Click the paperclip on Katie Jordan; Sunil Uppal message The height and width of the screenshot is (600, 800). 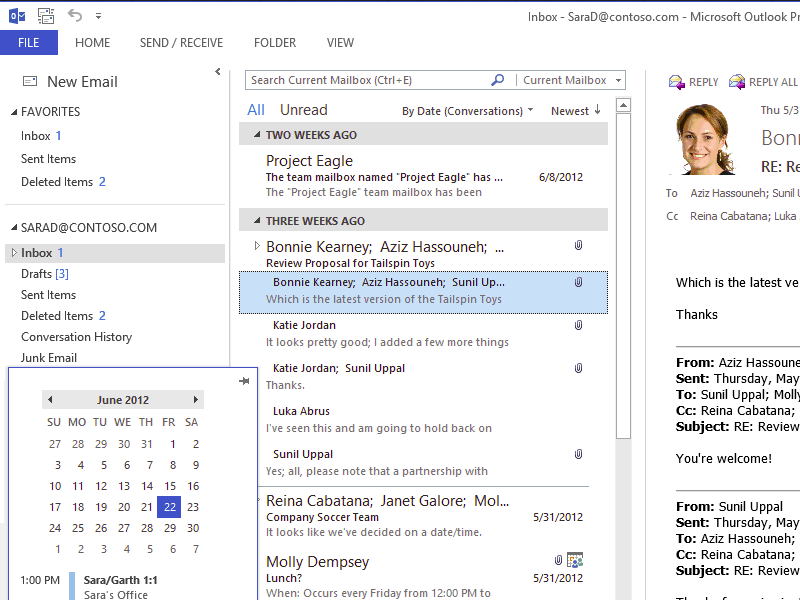click(x=578, y=368)
